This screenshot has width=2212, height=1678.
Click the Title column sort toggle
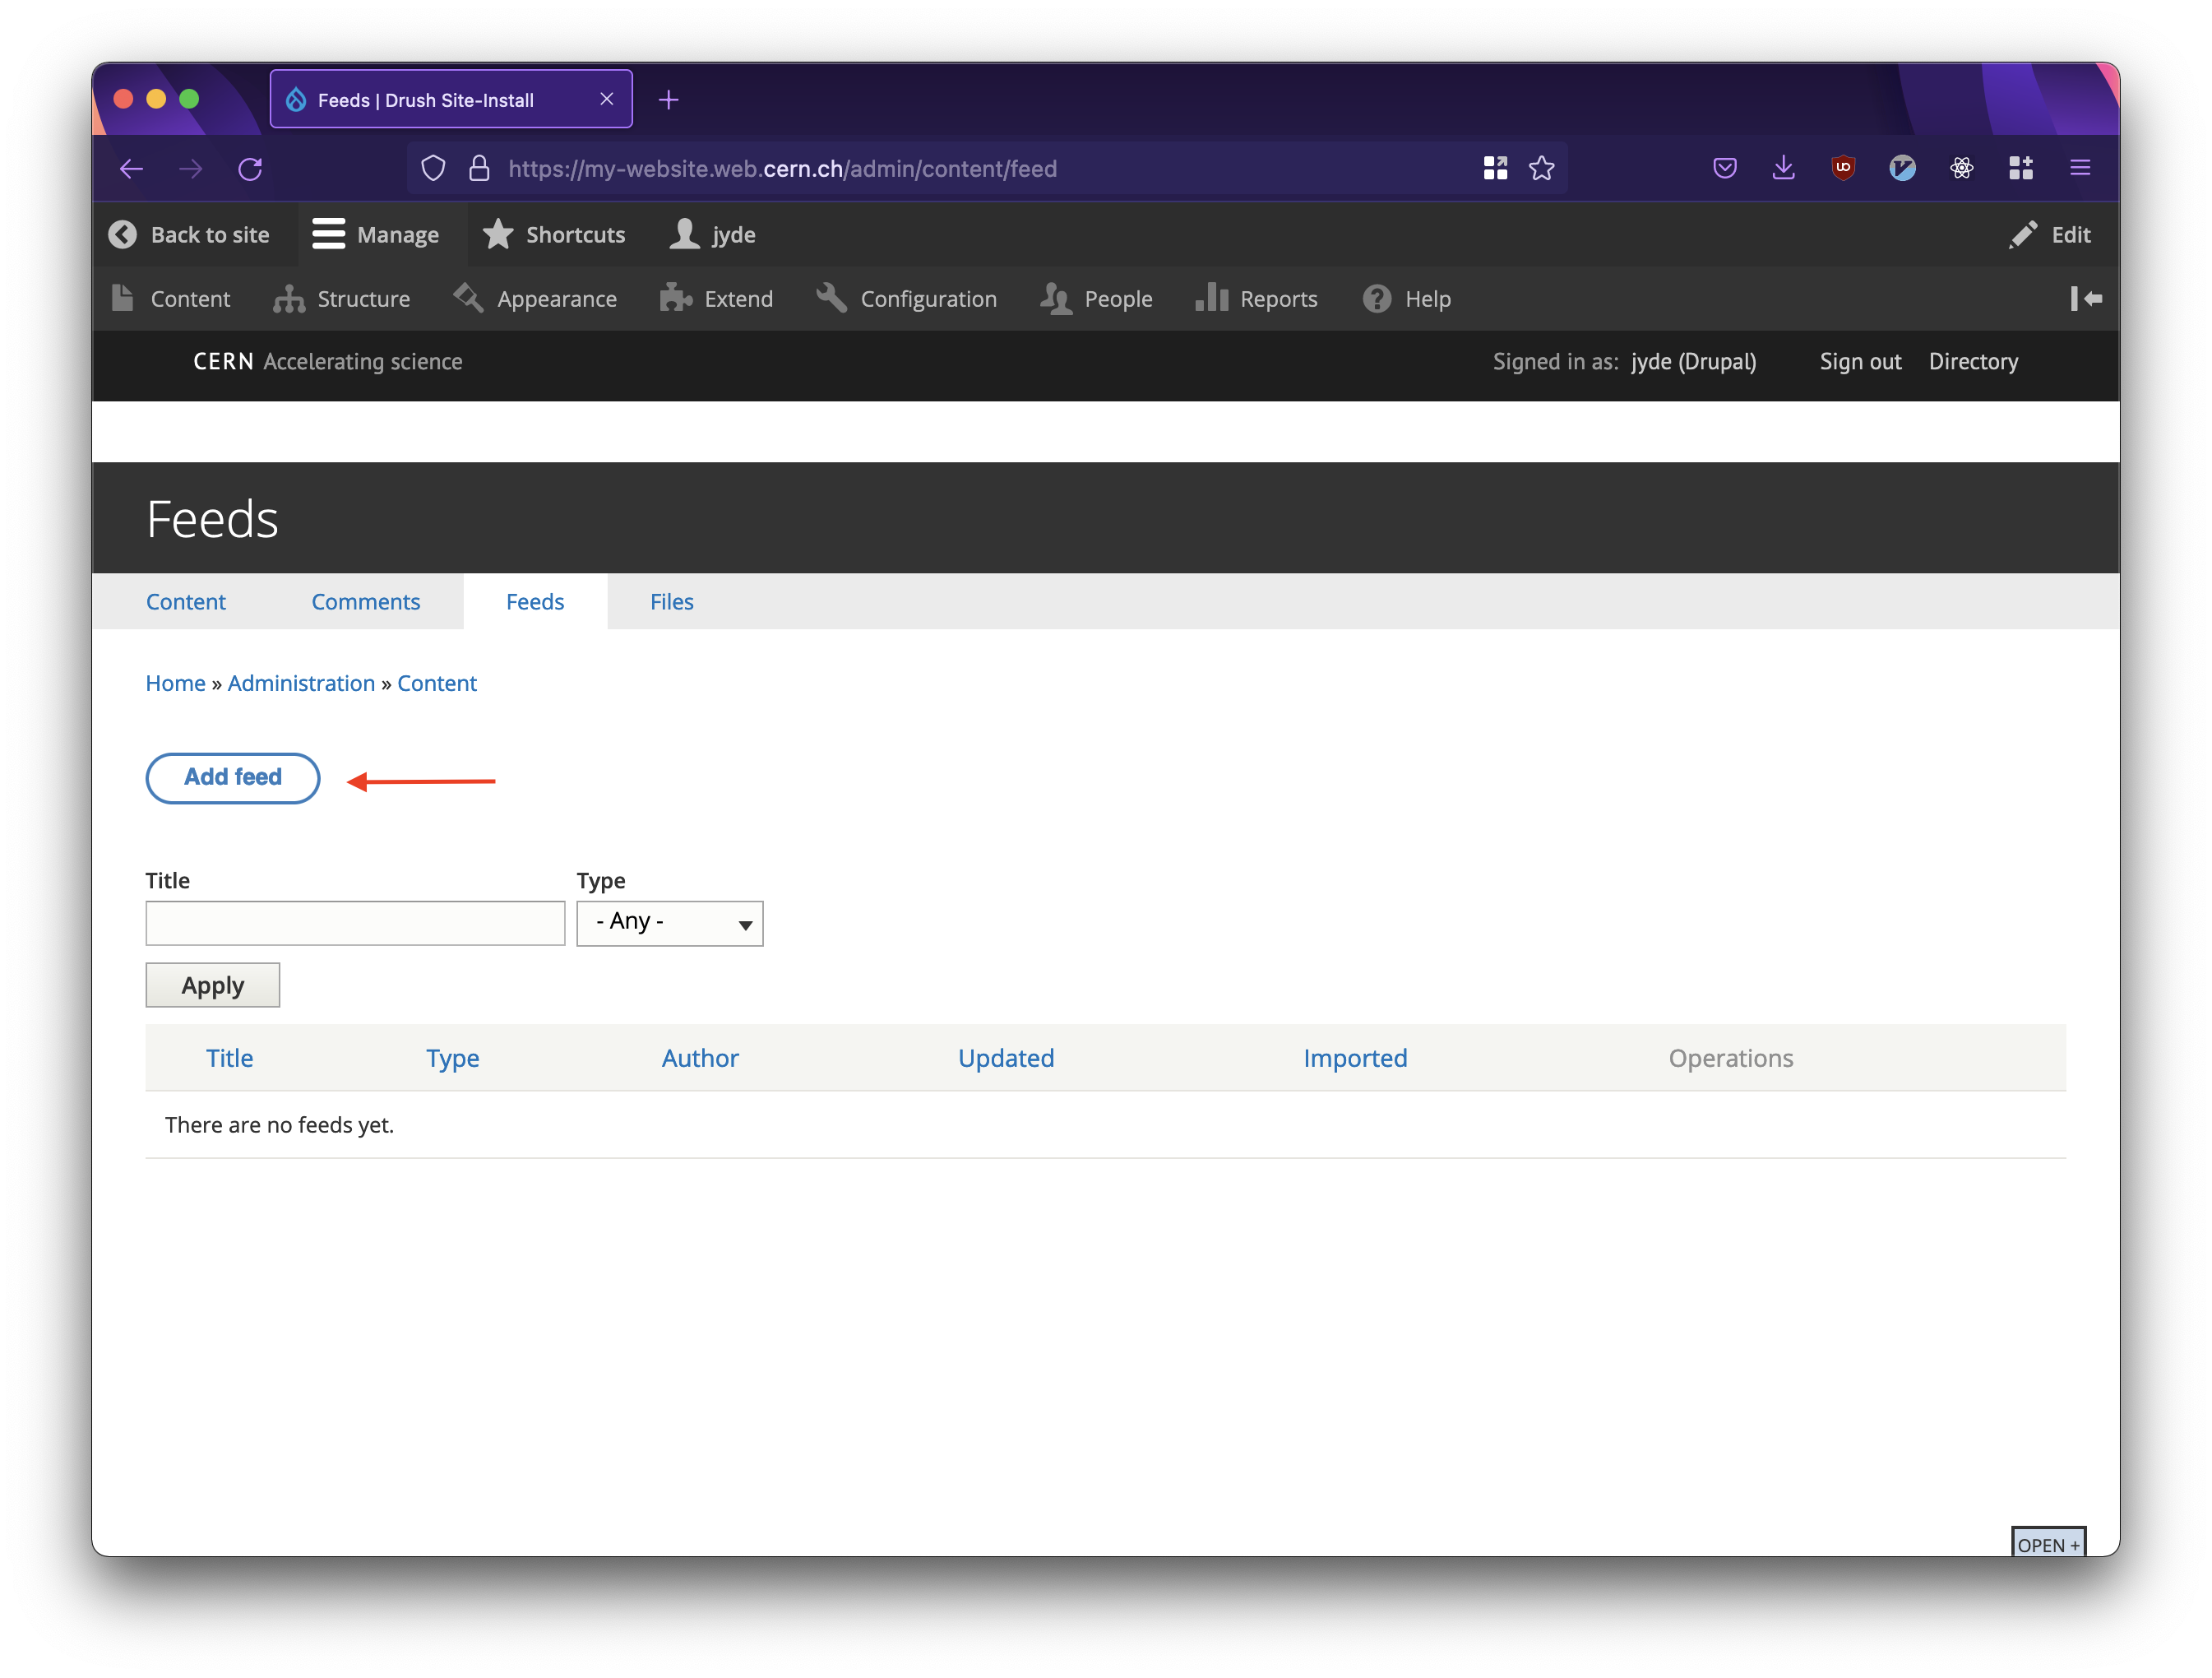[228, 1056]
